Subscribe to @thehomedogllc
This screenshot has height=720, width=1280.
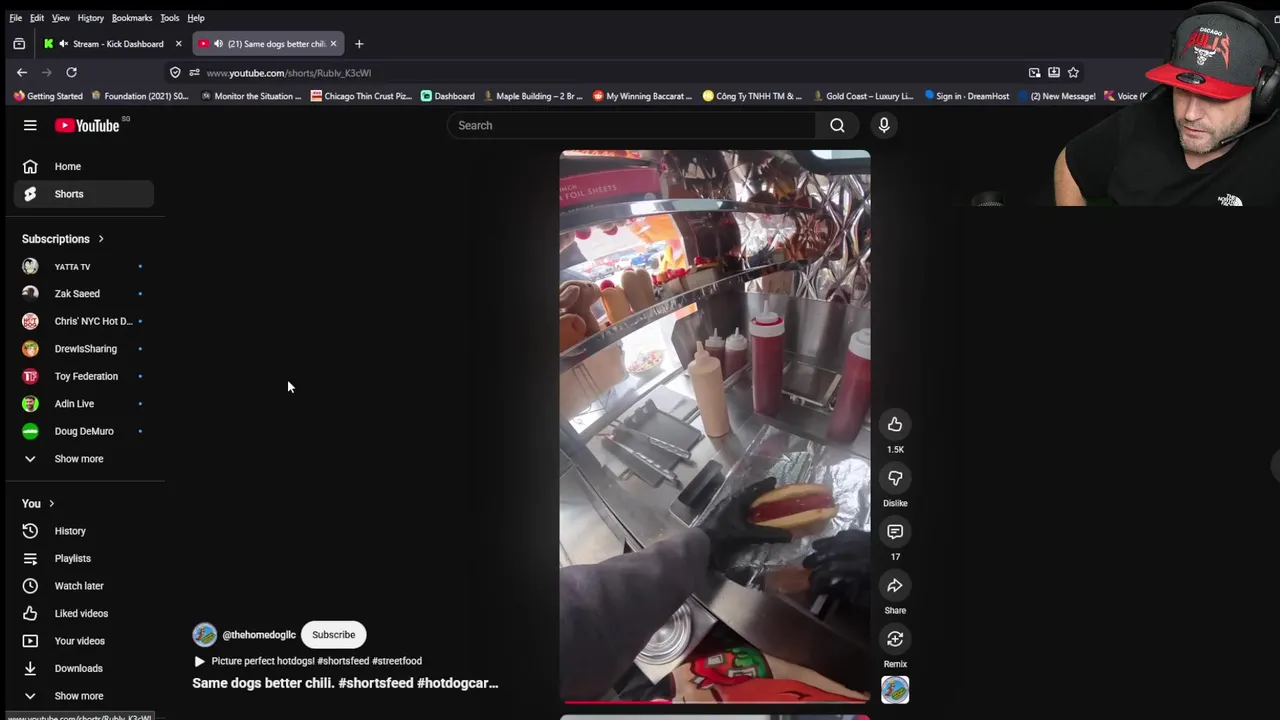click(333, 635)
